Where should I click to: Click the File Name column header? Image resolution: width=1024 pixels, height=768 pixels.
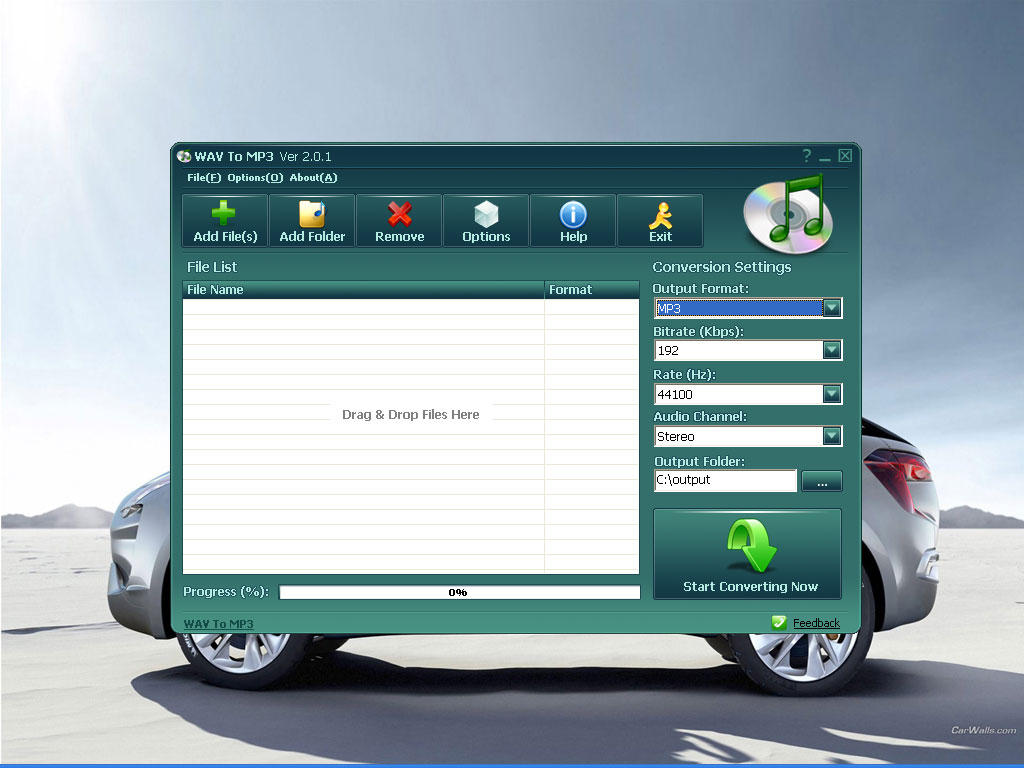tap(363, 289)
